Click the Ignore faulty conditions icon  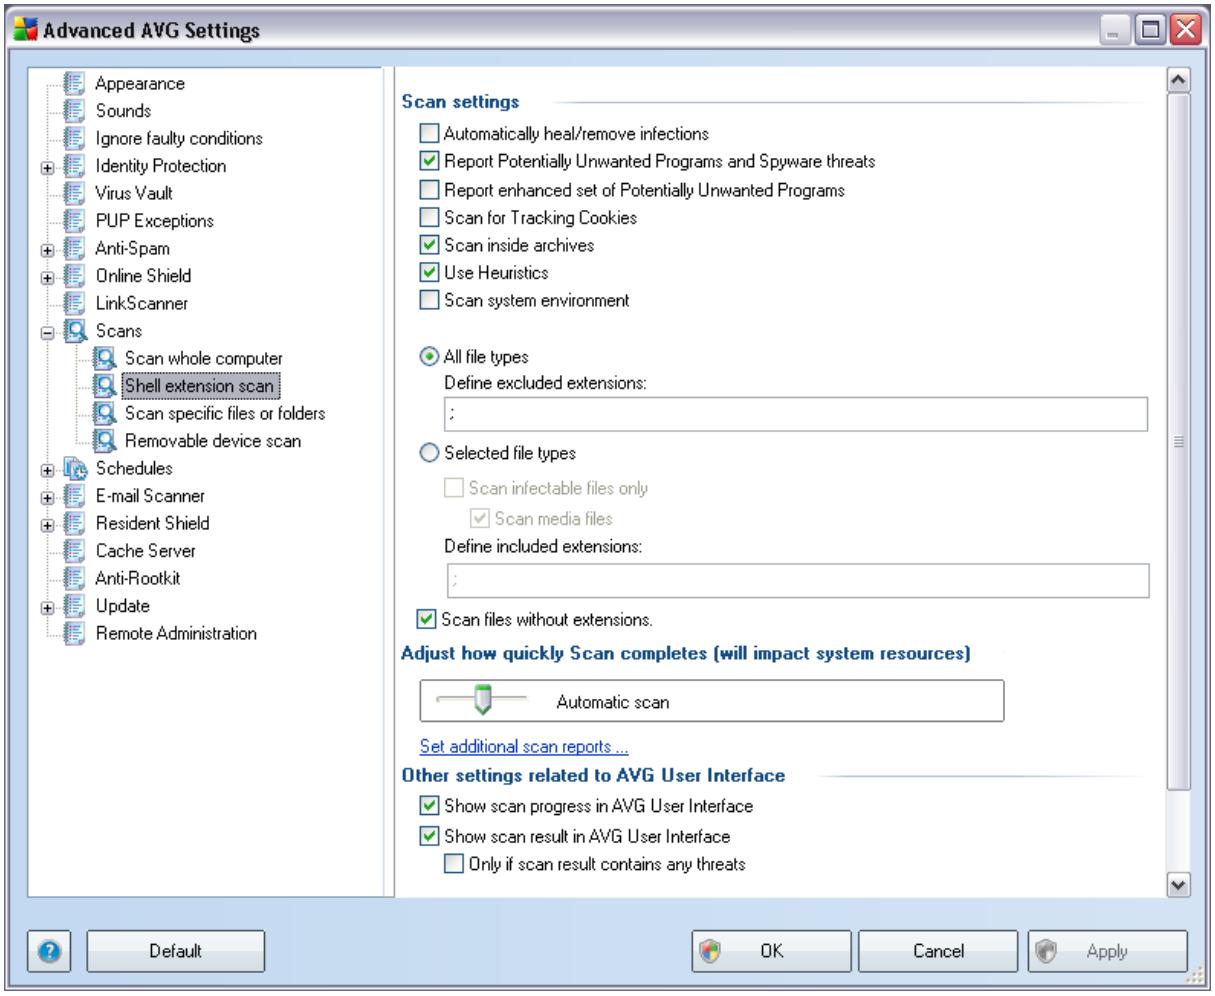(x=75, y=139)
